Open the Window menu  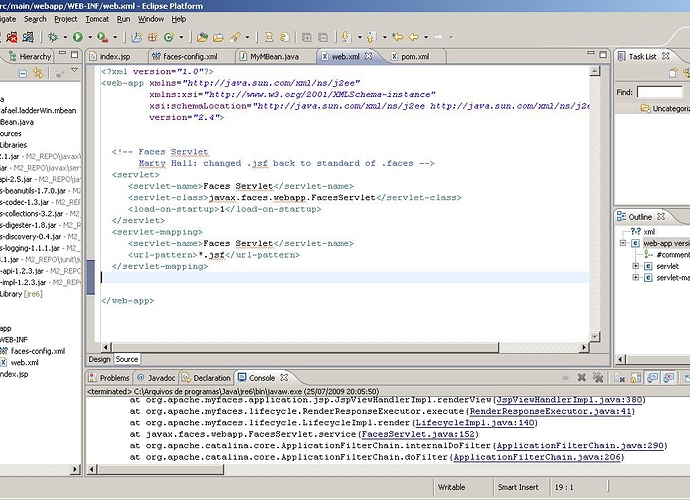click(x=151, y=19)
